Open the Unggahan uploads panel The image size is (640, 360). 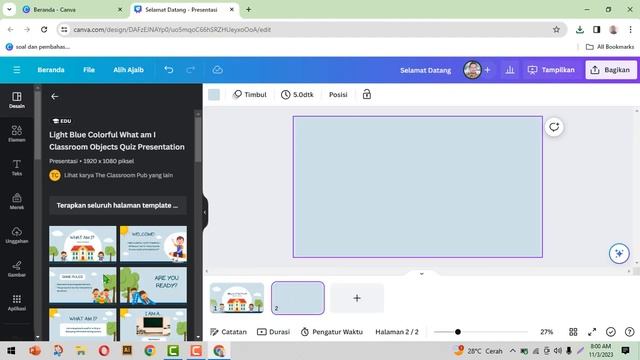(x=17, y=236)
